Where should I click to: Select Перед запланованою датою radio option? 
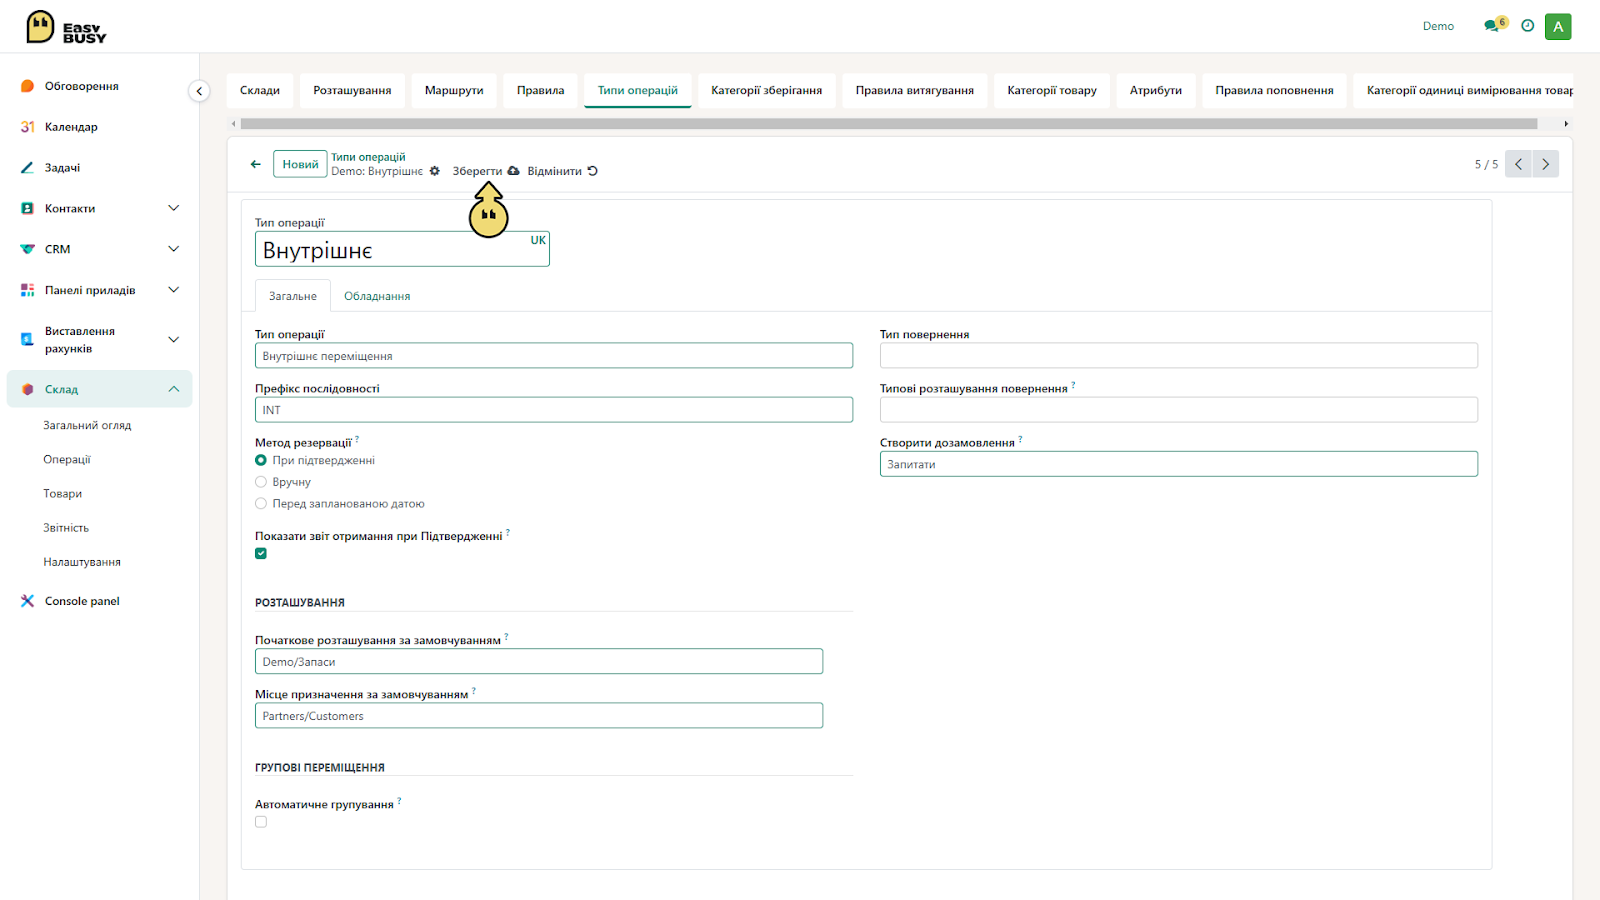(261, 504)
